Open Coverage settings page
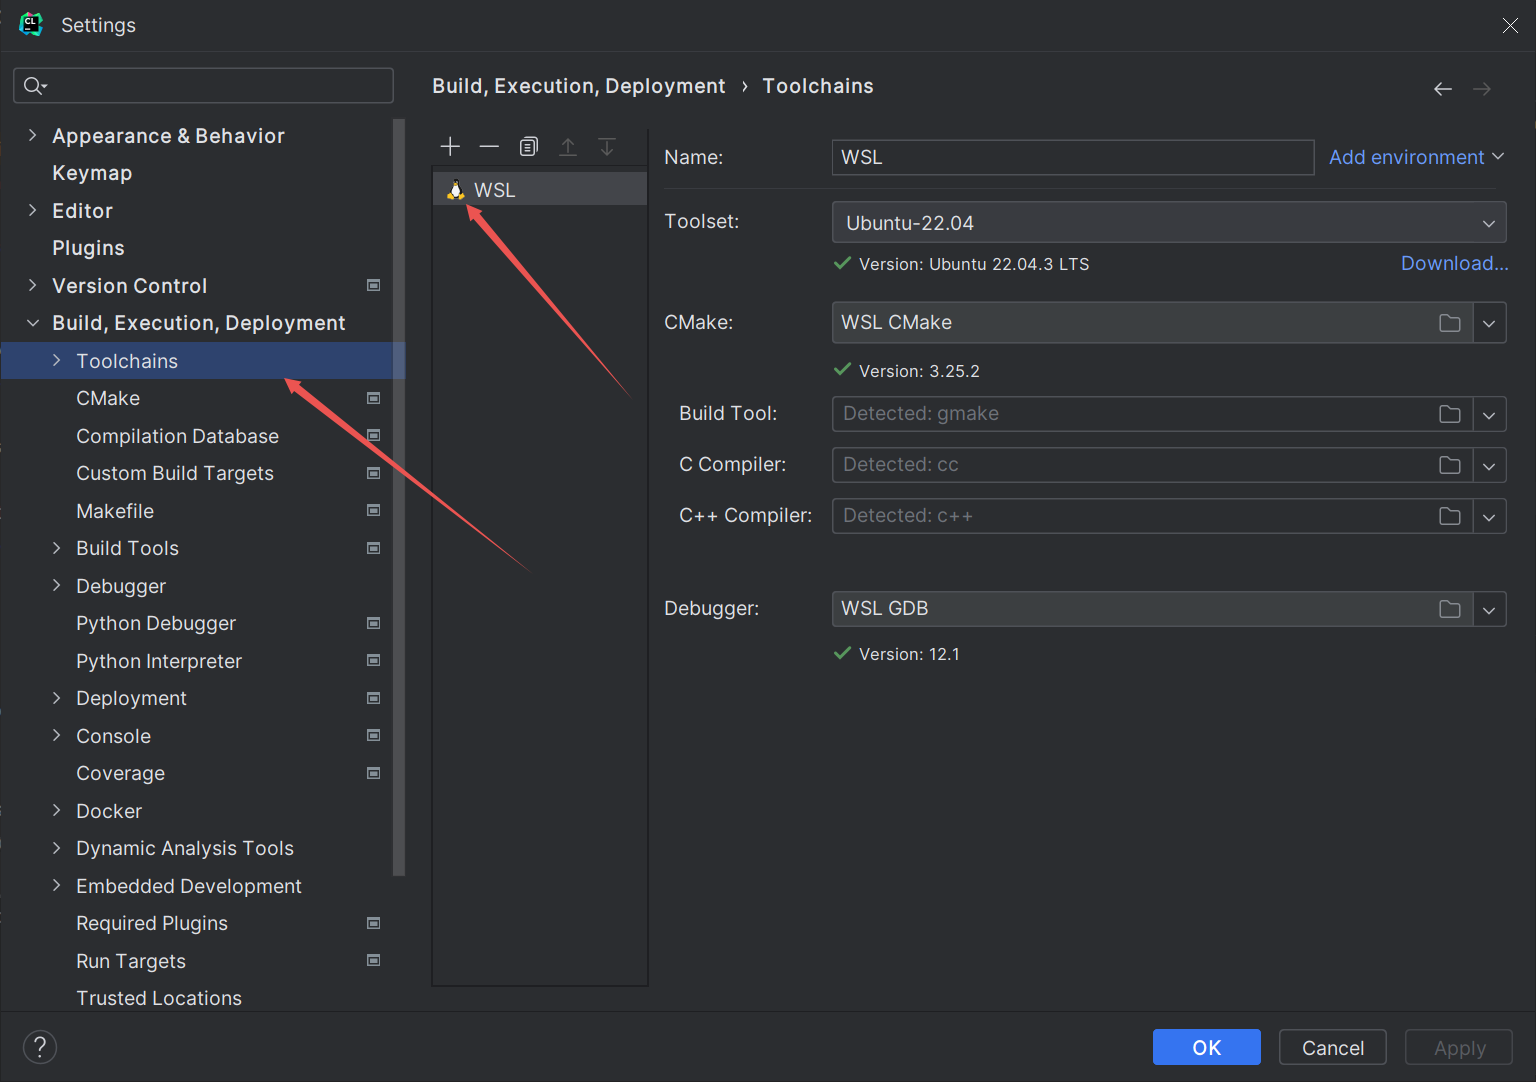This screenshot has height=1082, width=1536. (120, 773)
